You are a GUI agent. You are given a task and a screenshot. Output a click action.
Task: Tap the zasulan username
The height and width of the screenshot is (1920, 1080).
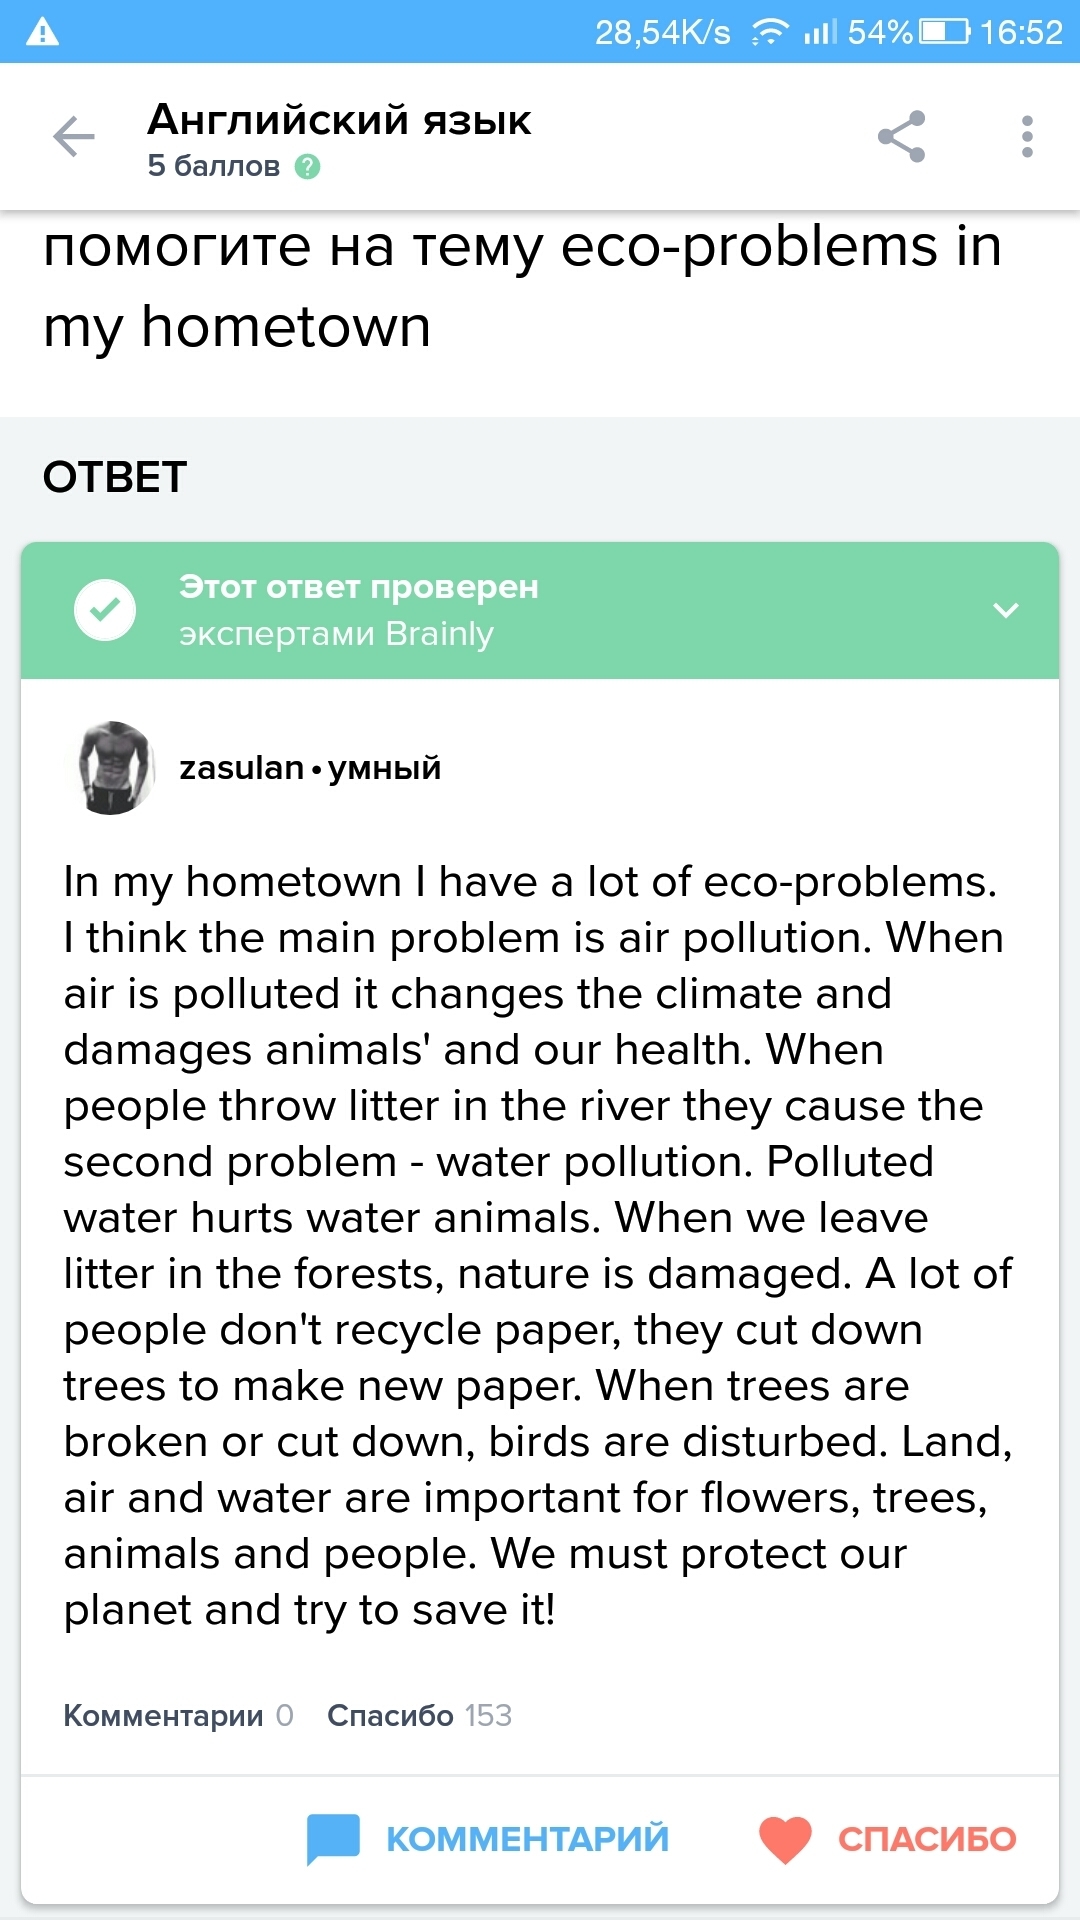241,768
